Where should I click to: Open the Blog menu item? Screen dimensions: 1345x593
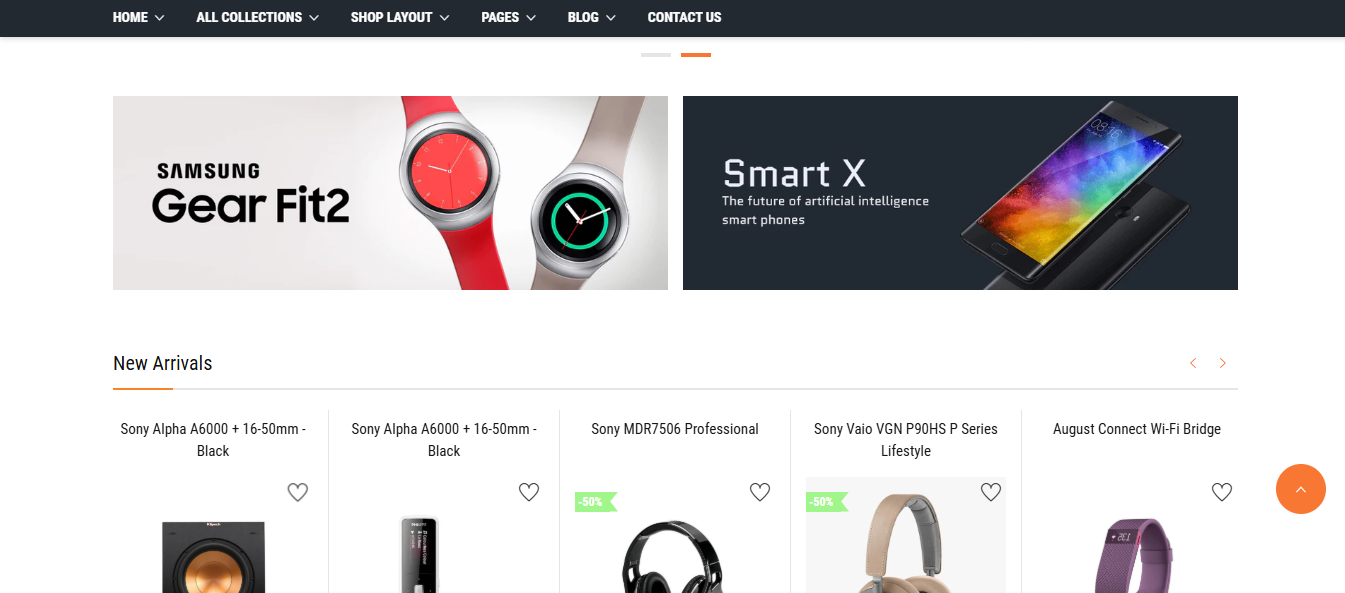point(592,17)
